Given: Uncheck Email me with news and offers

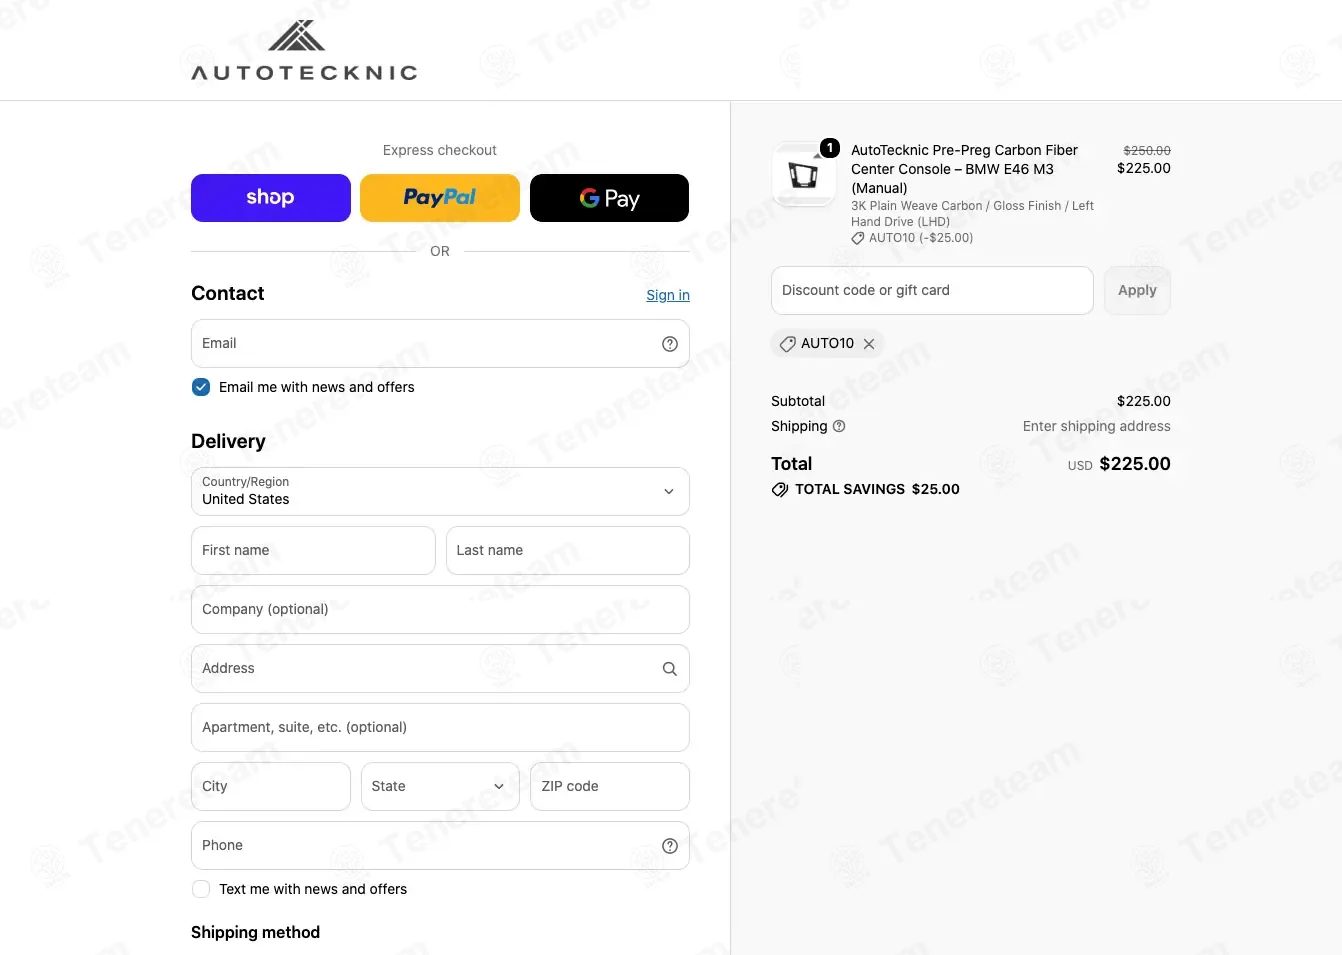Looking at the screenshot, I should pos(201,387).
